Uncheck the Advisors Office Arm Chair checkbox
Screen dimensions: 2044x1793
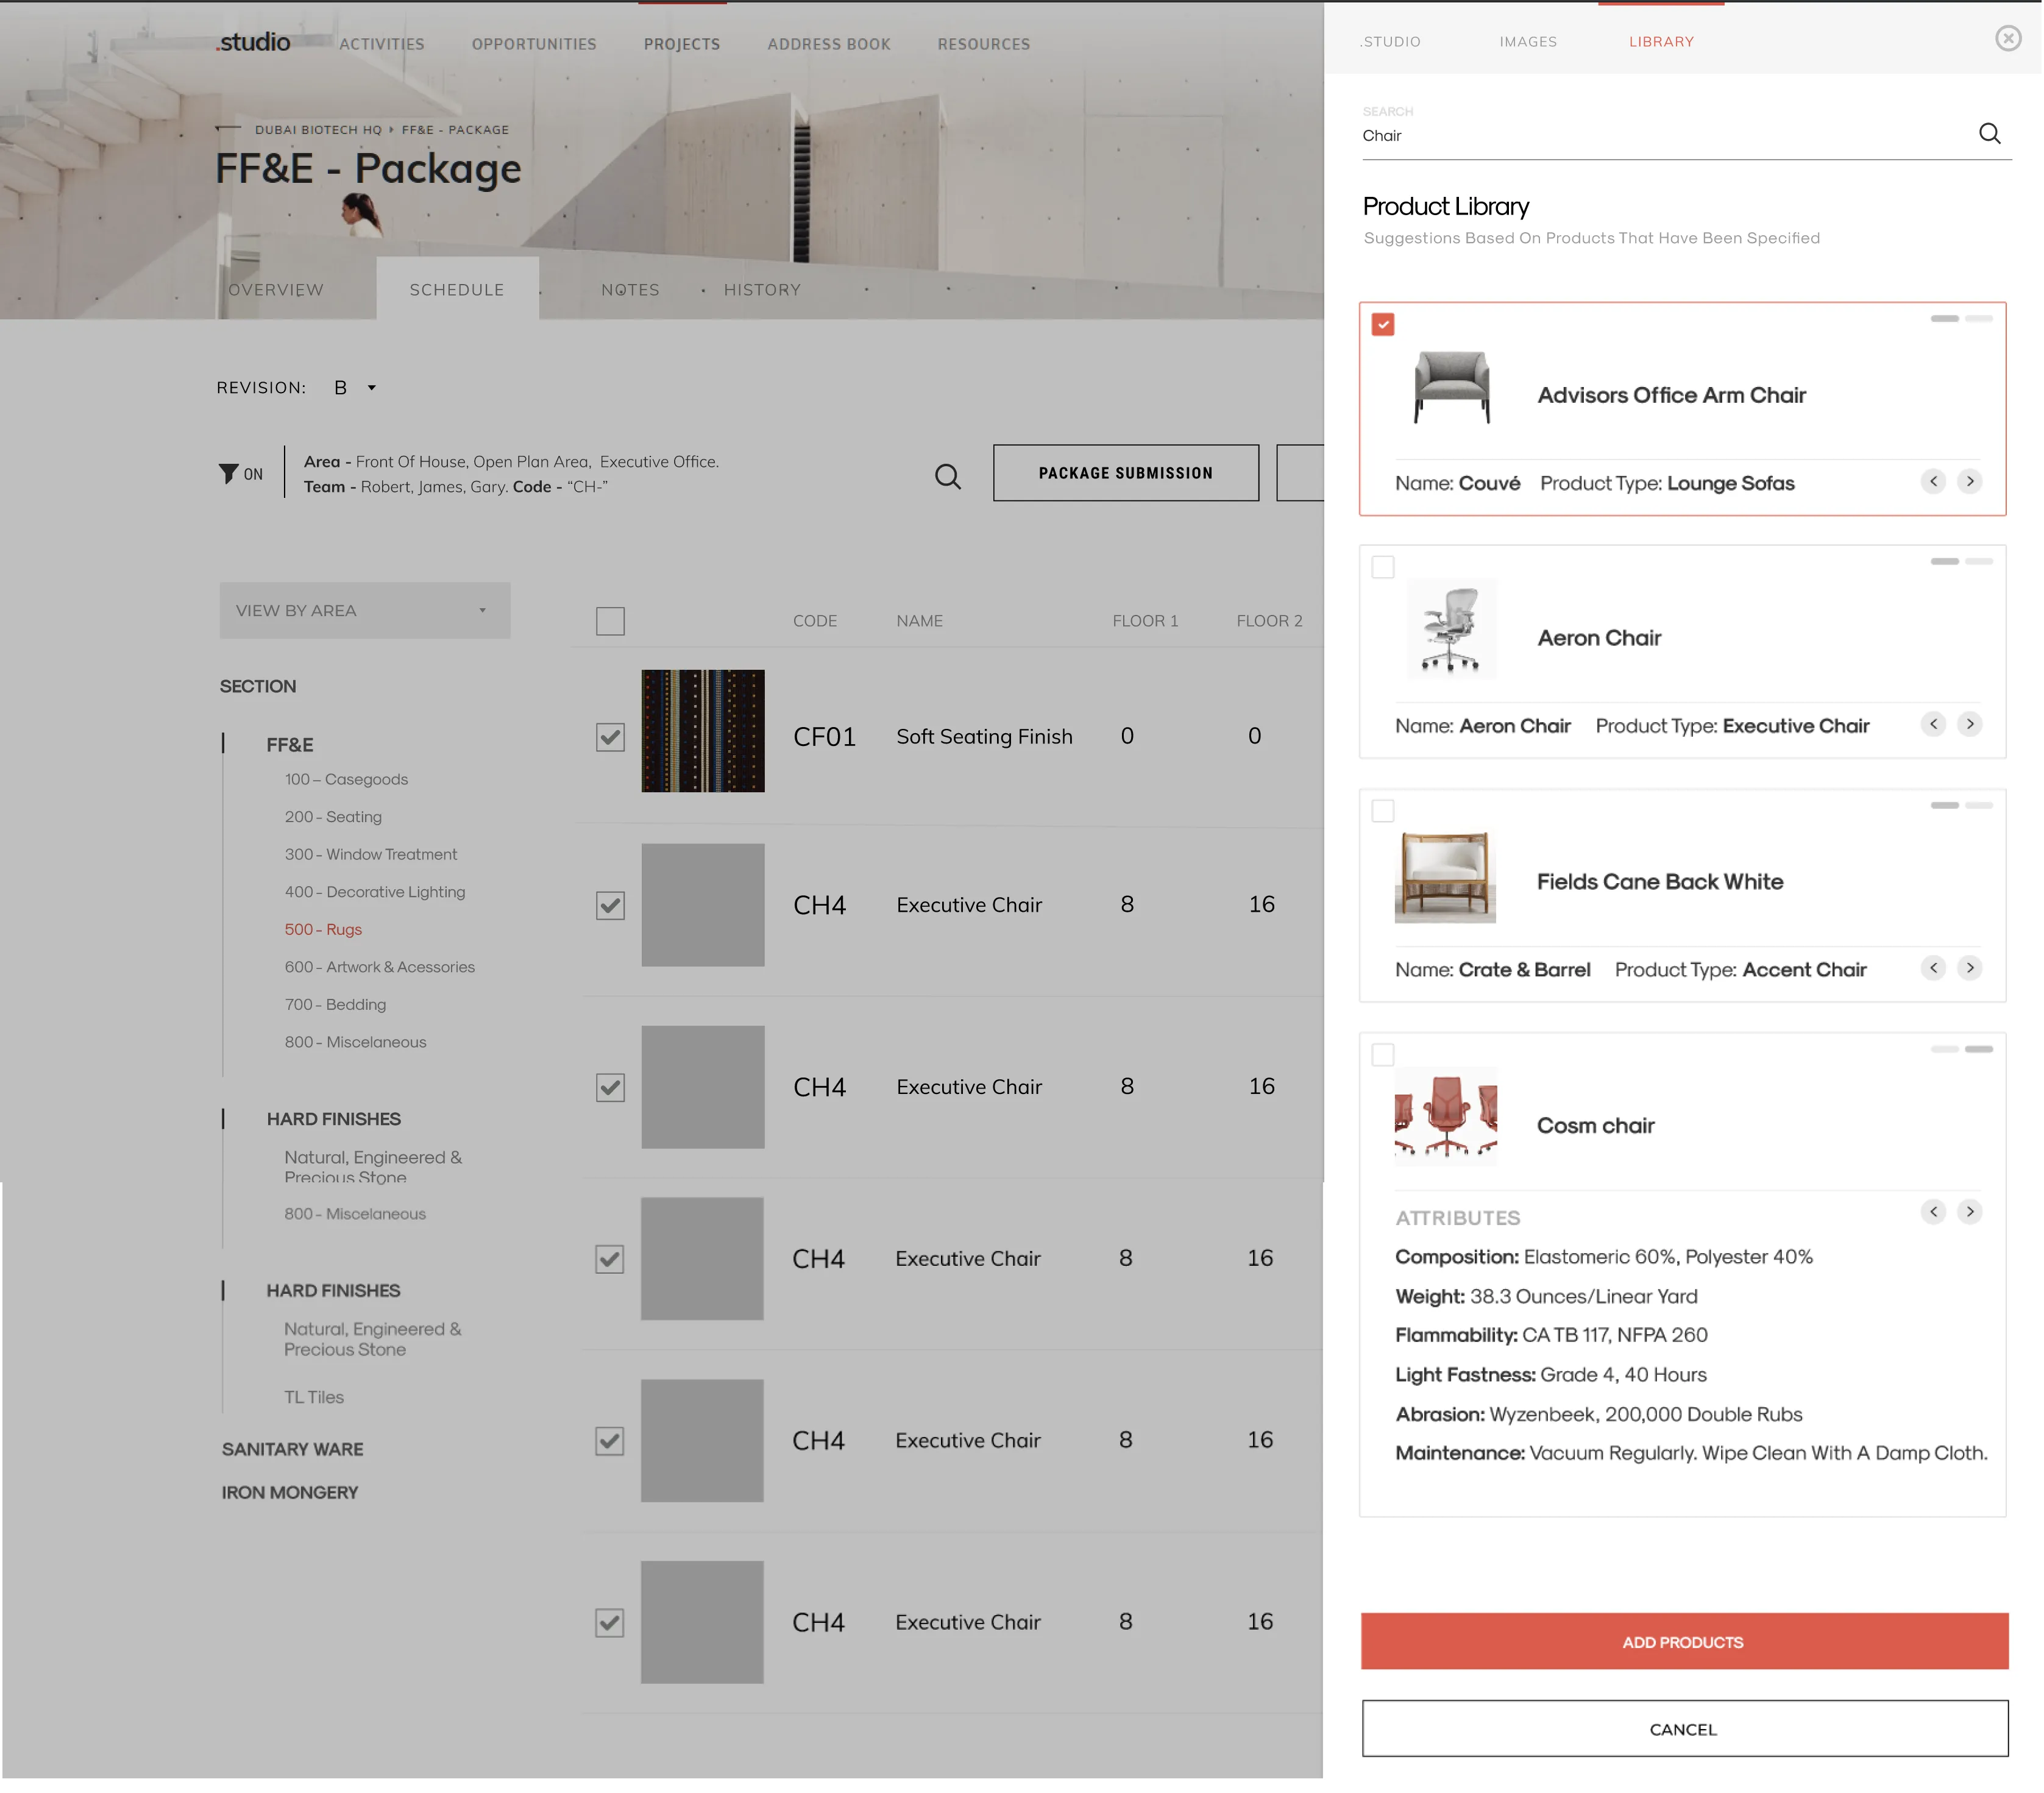click(x=1382, y=325)
